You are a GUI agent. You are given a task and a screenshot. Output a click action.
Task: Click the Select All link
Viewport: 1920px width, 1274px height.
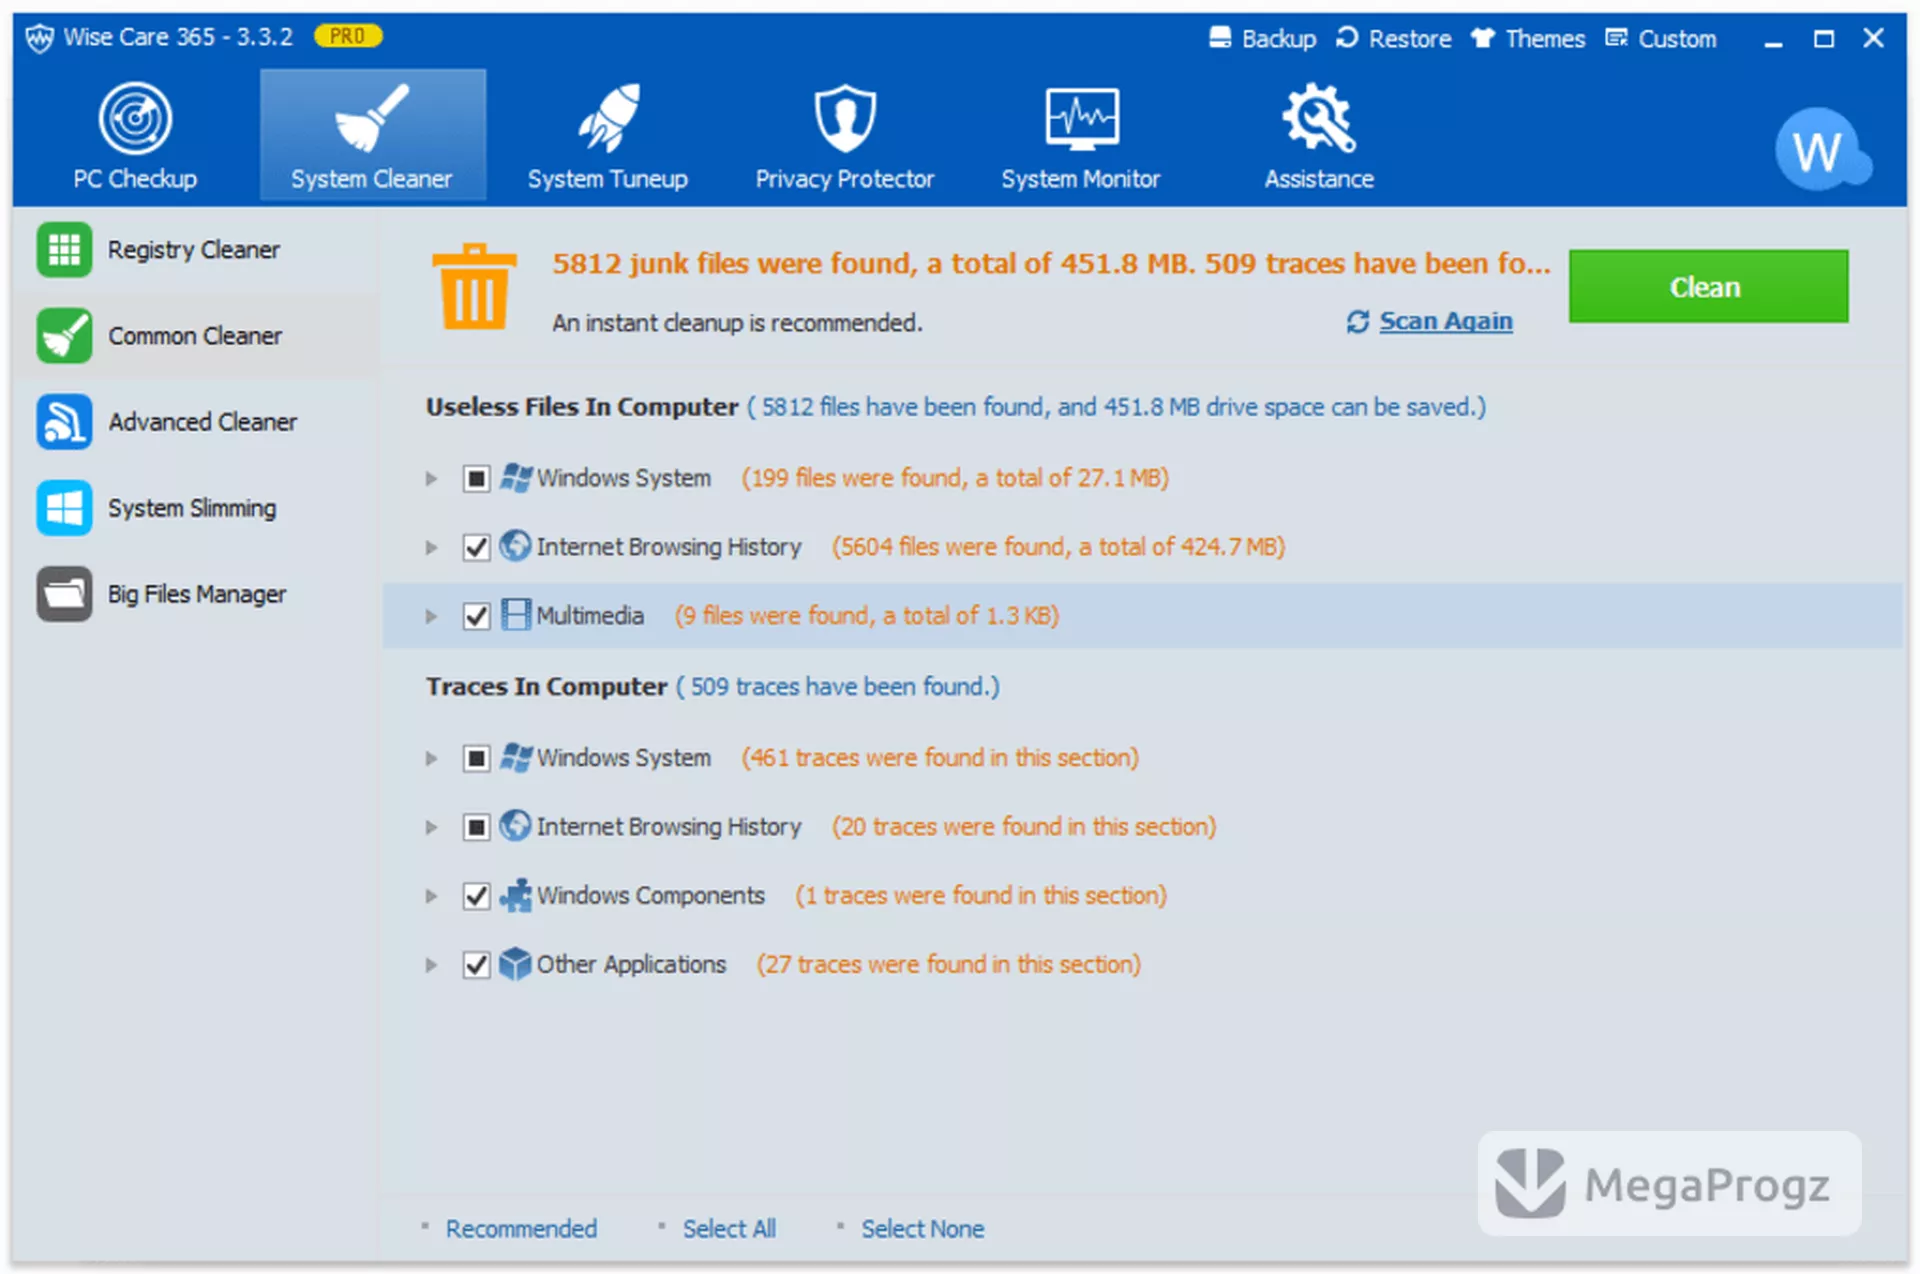tap(729, 1228)
